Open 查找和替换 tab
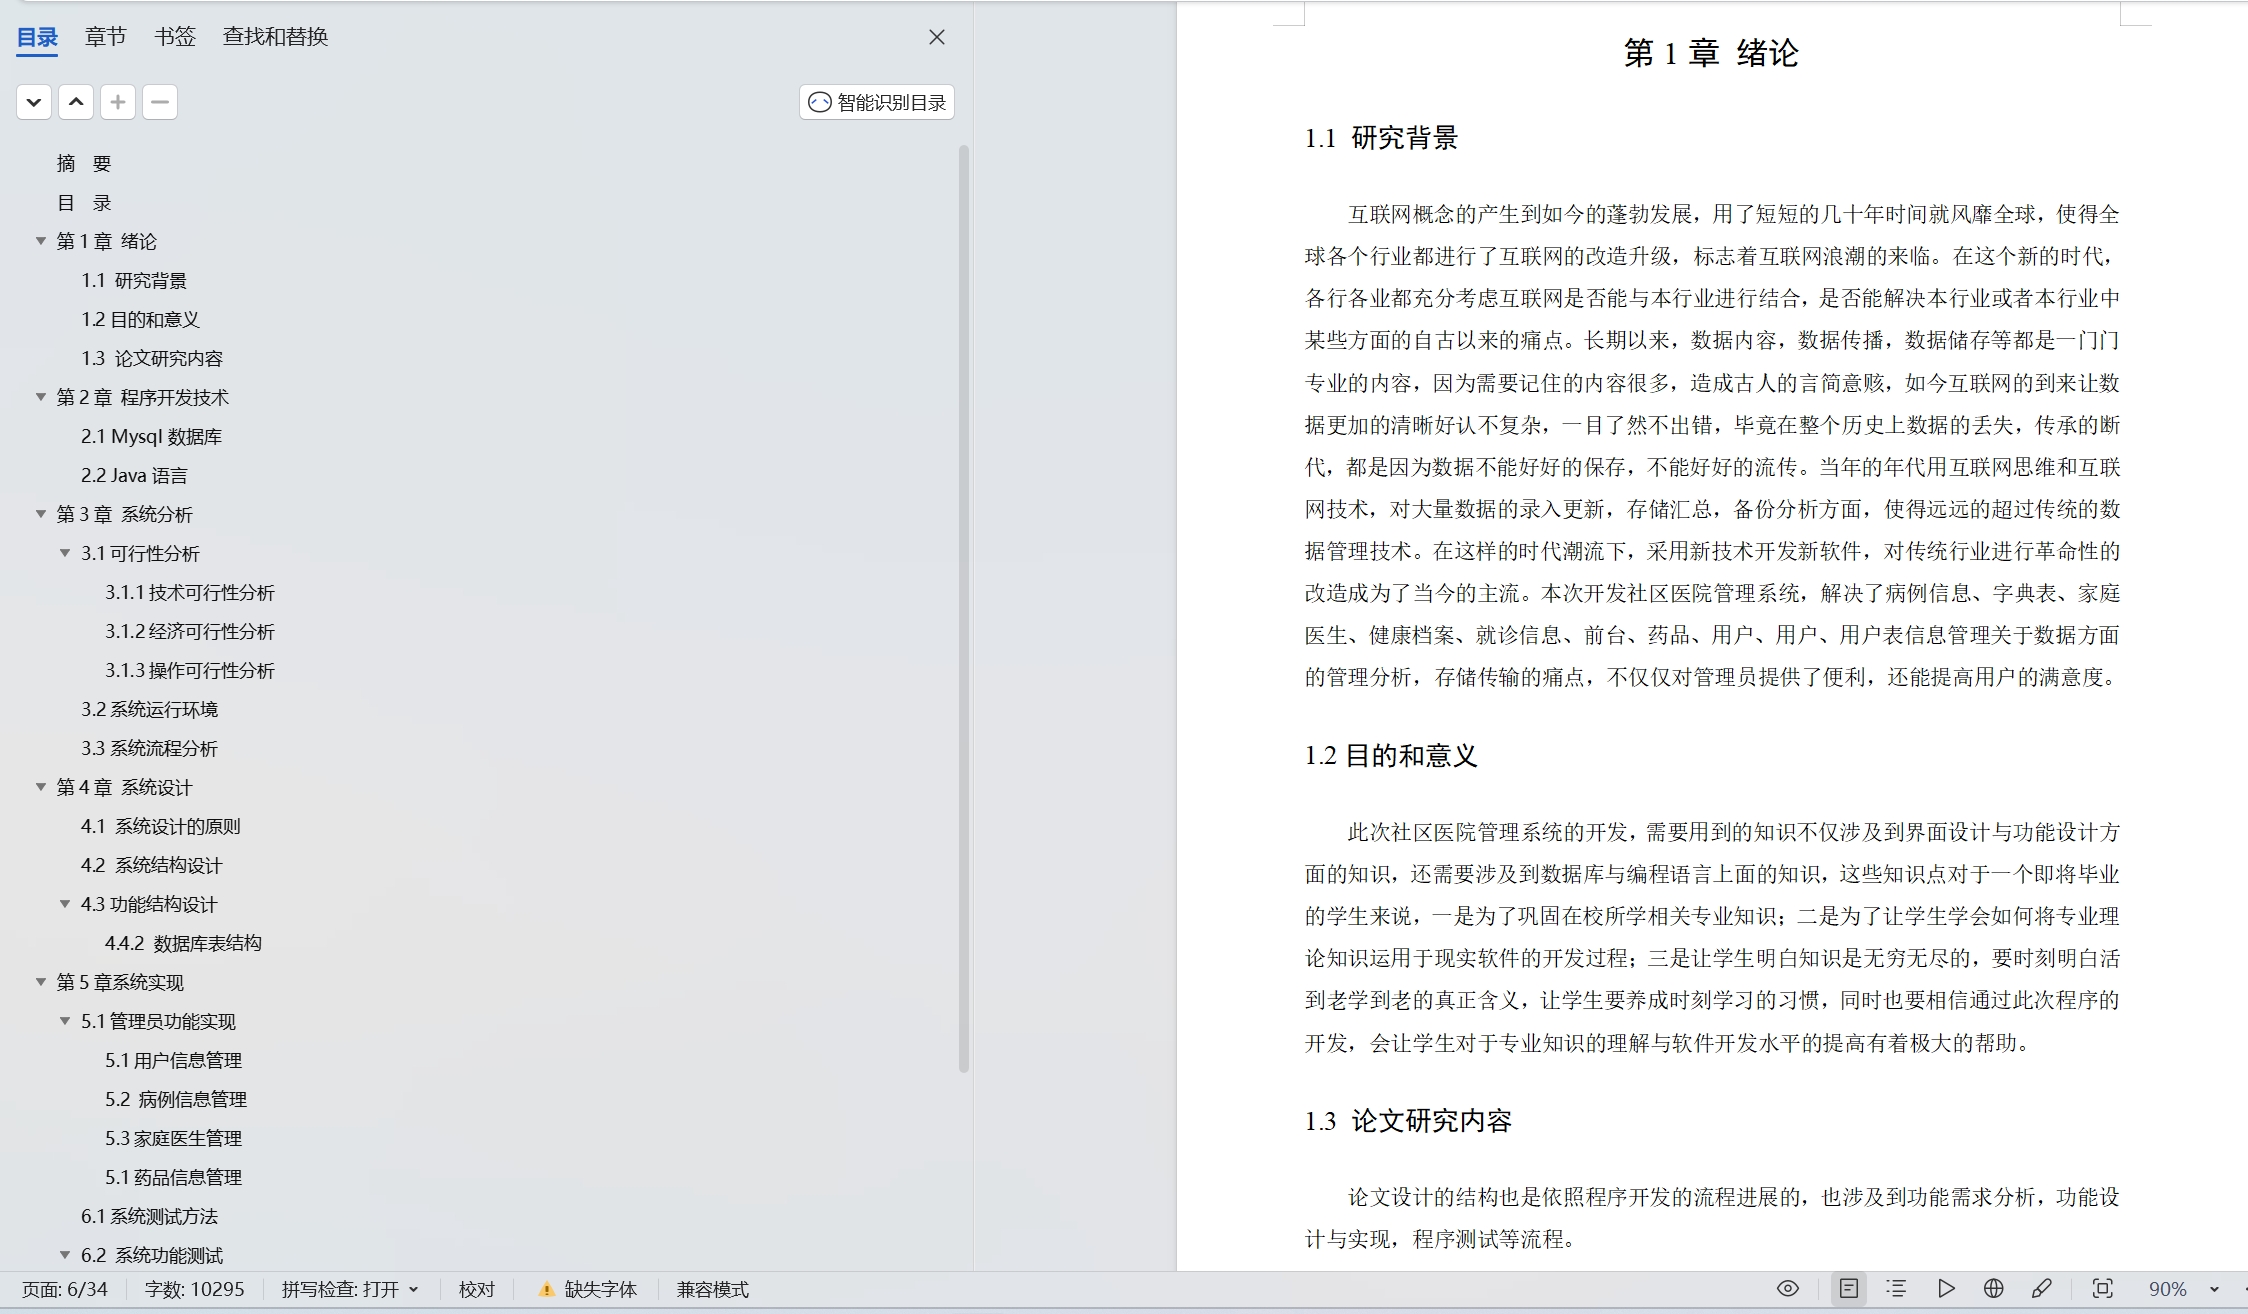The width and height of the screenshot is (2248, 1314). coord(275,37)
